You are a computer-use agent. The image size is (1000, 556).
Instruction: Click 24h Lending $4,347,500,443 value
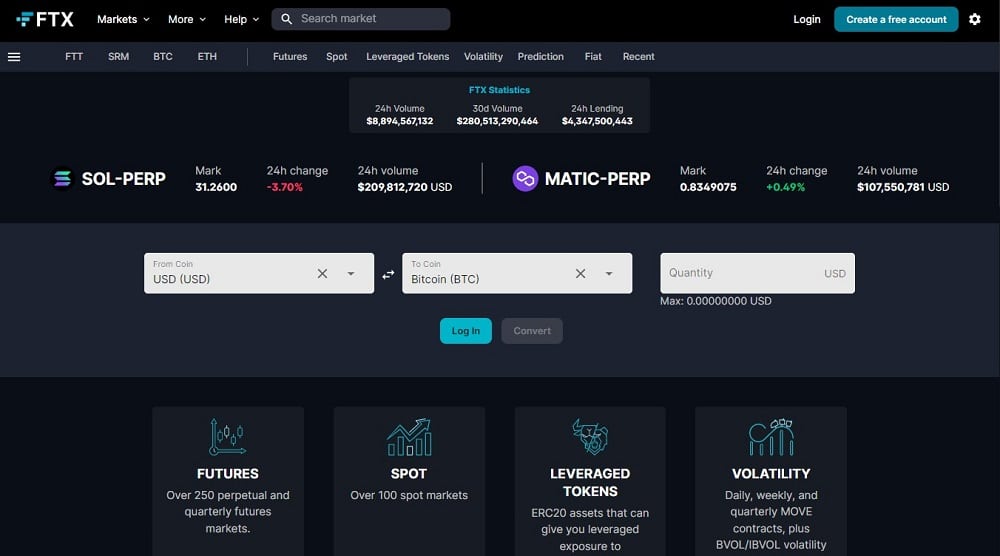[597, 121]
